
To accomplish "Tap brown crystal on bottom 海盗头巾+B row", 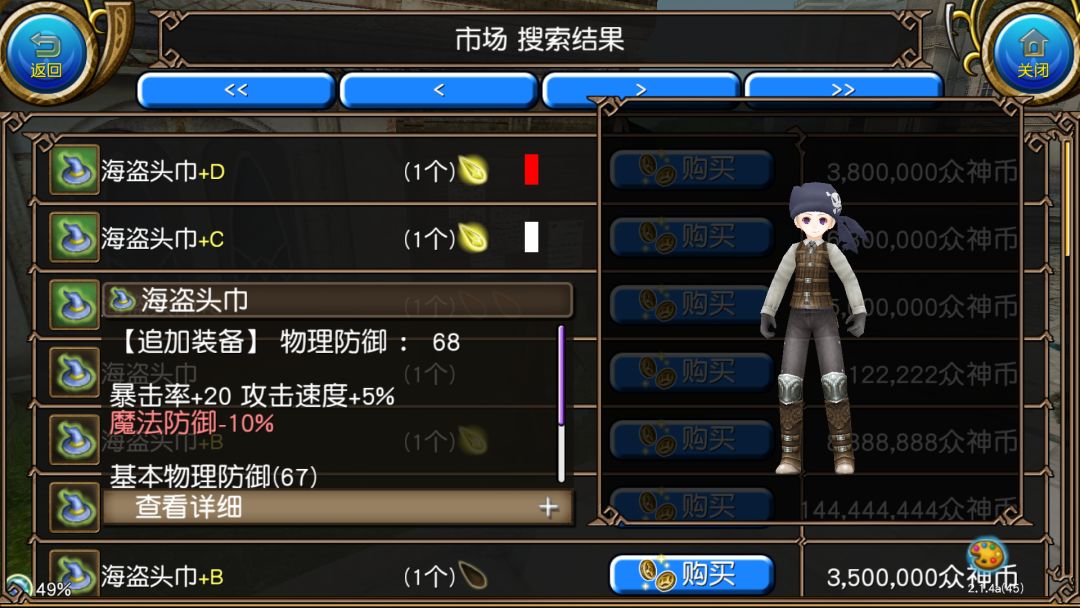I will tap(473, 576).
